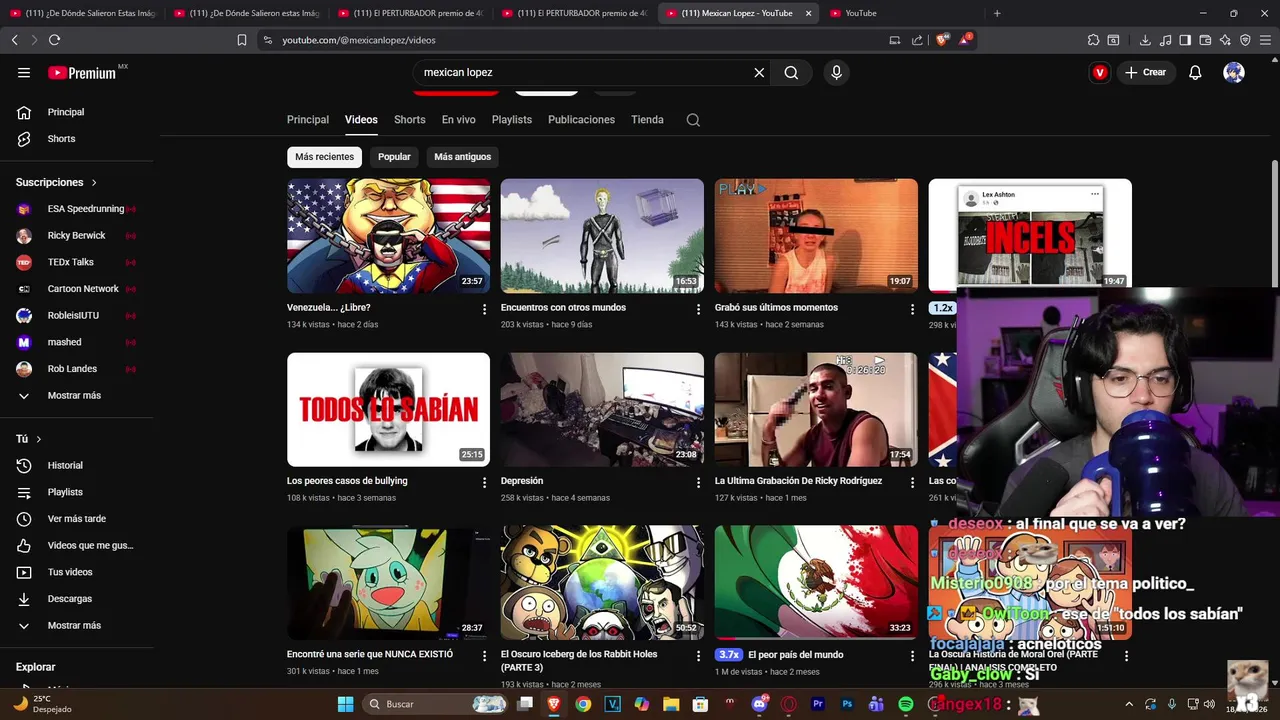This screenshot has width=1280, height=720.
Task: Clear the search box with the X
Action: (x=759, y=72)
